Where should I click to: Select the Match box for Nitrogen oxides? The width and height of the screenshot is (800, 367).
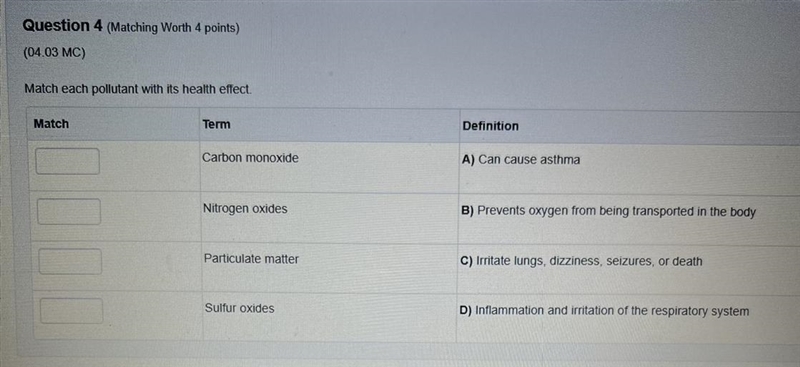tap(69, 212)
